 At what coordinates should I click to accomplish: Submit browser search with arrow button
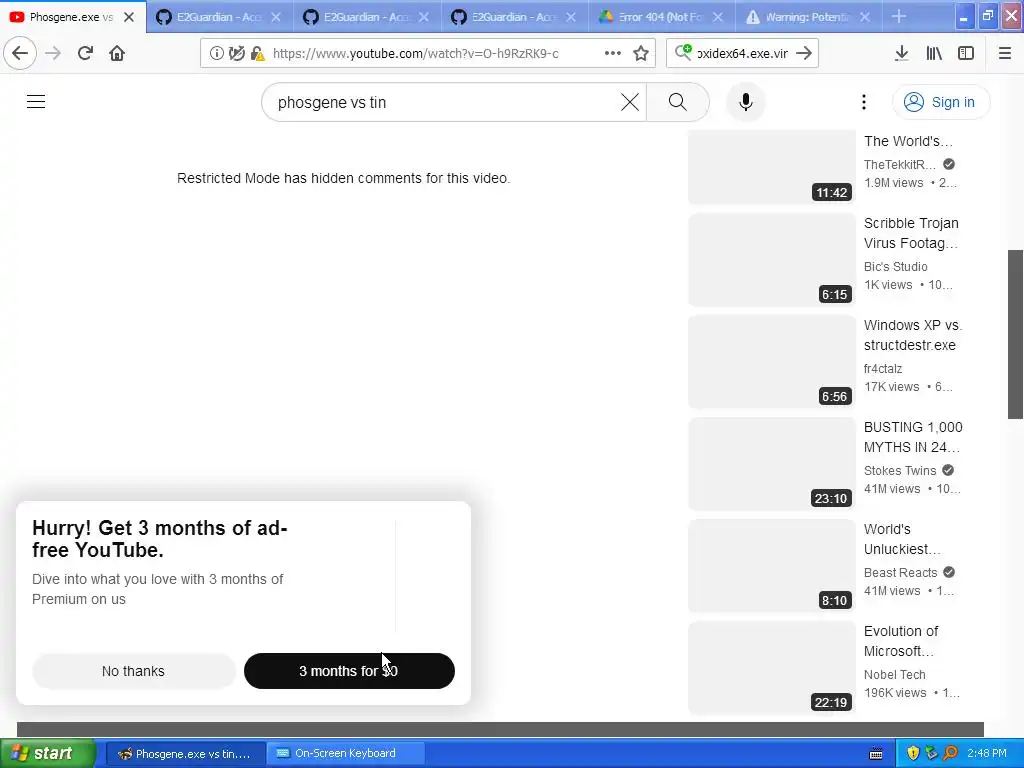805,54
